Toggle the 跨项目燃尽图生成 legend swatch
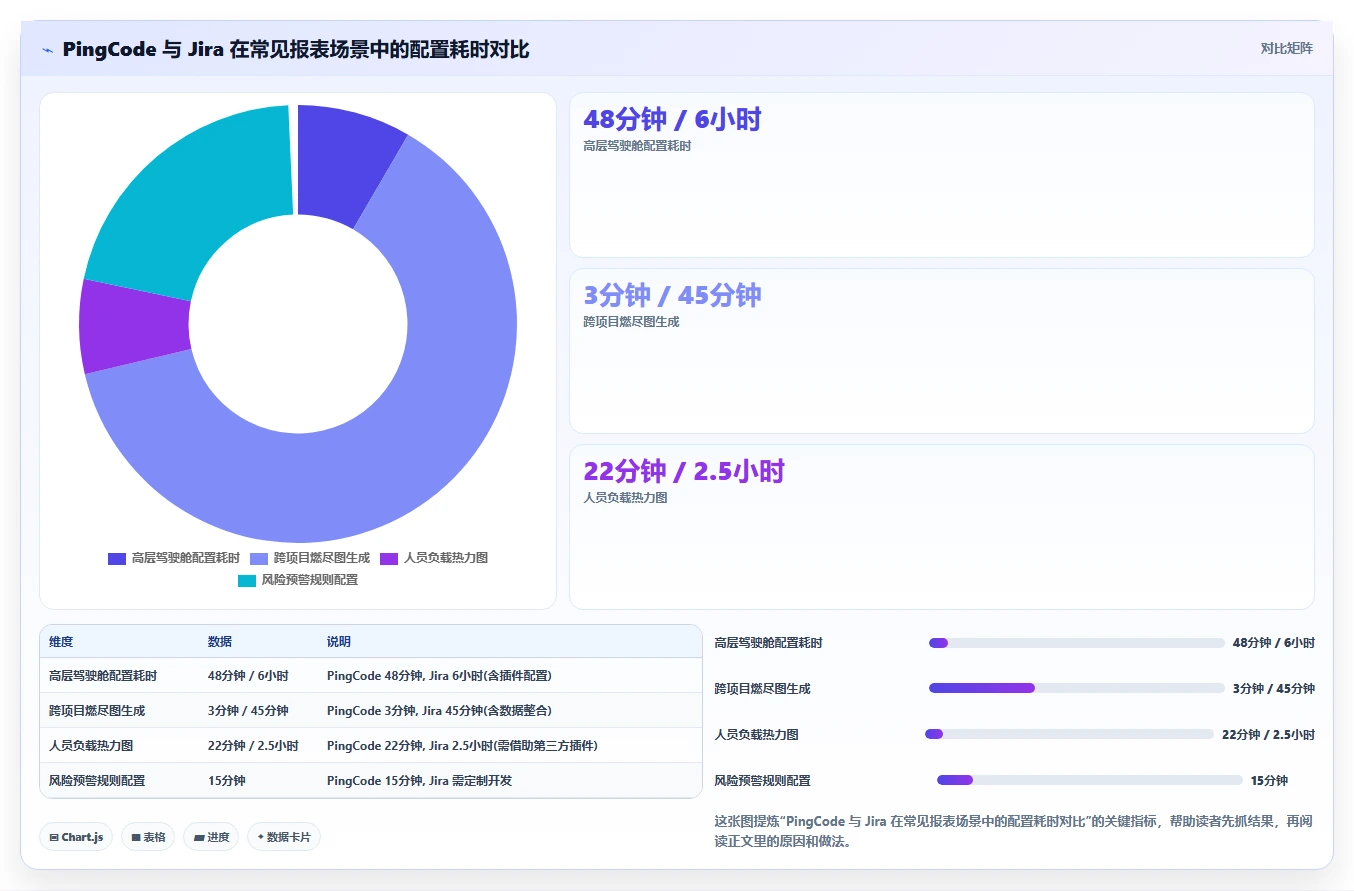 point(259,558)
